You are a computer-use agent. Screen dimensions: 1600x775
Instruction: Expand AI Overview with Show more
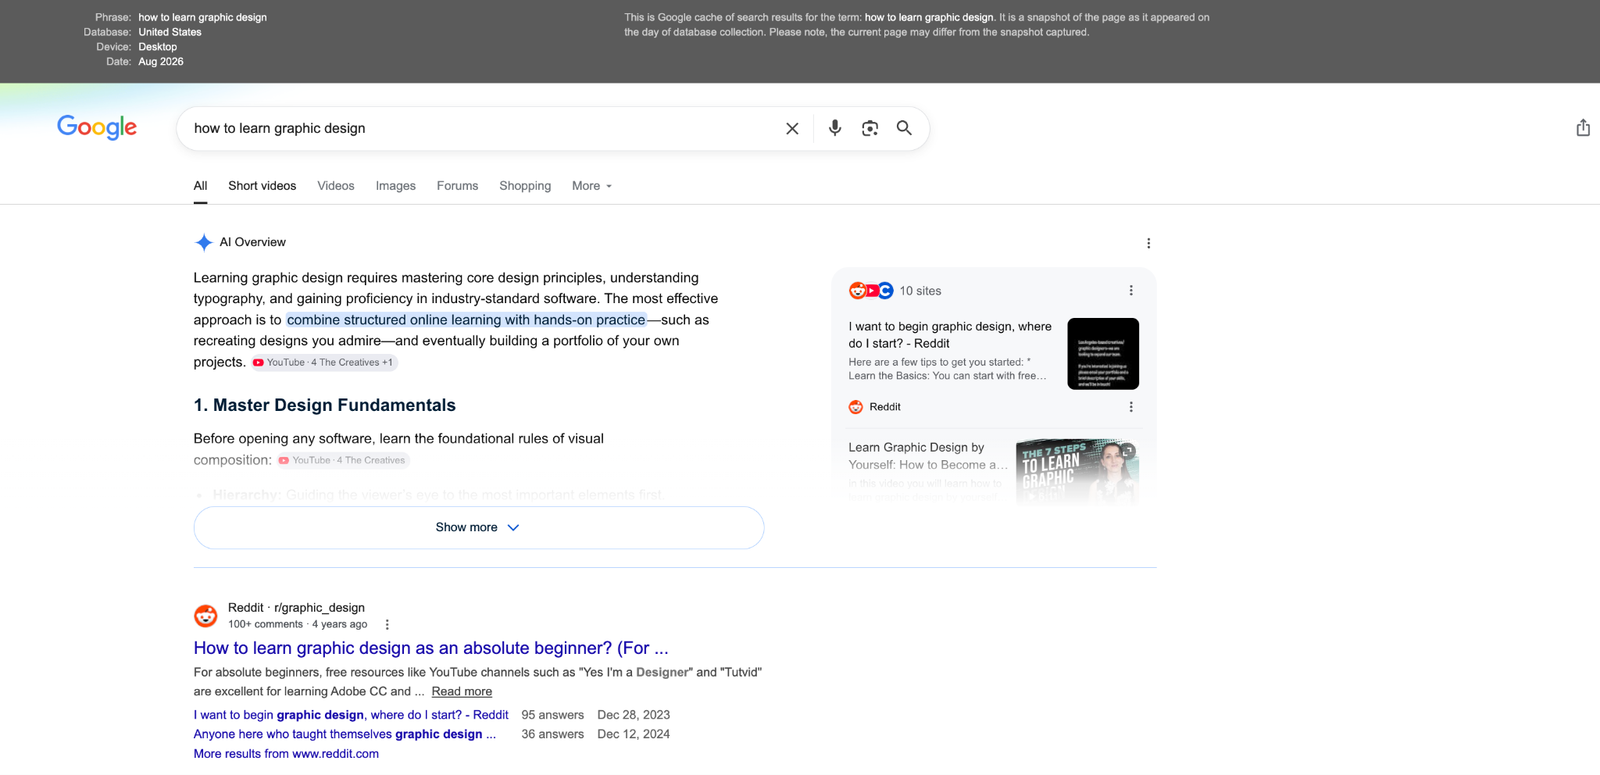(x=479, y=527)
